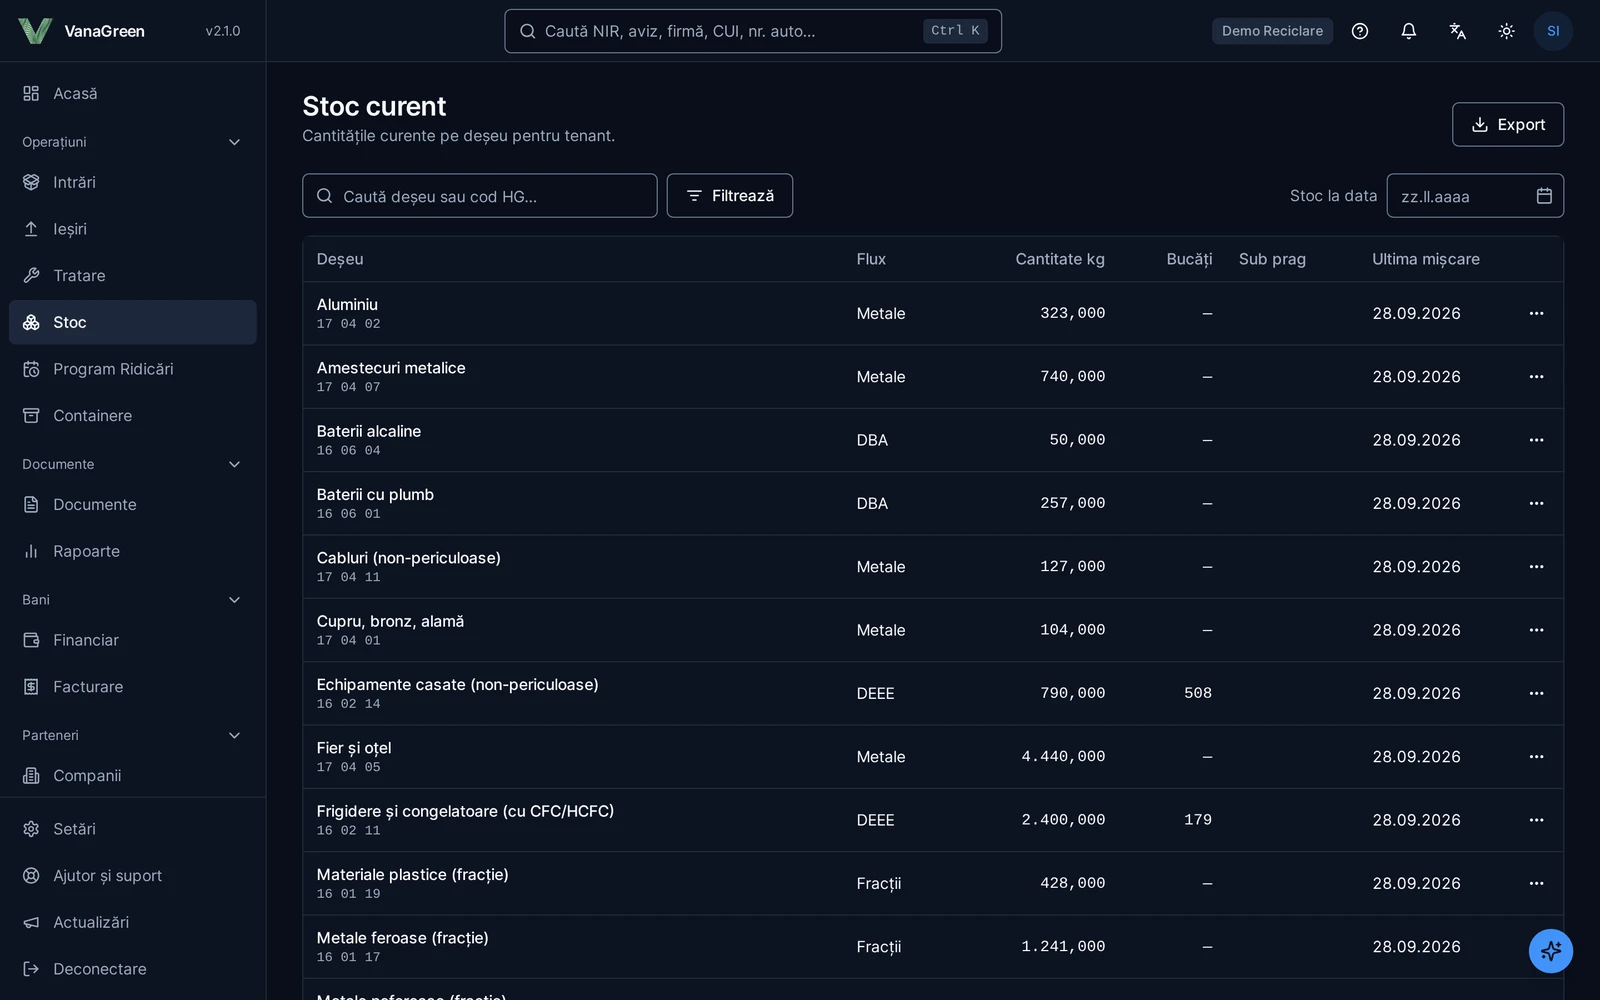
Task: Click the Filtrează button
Action: point(730,196)
